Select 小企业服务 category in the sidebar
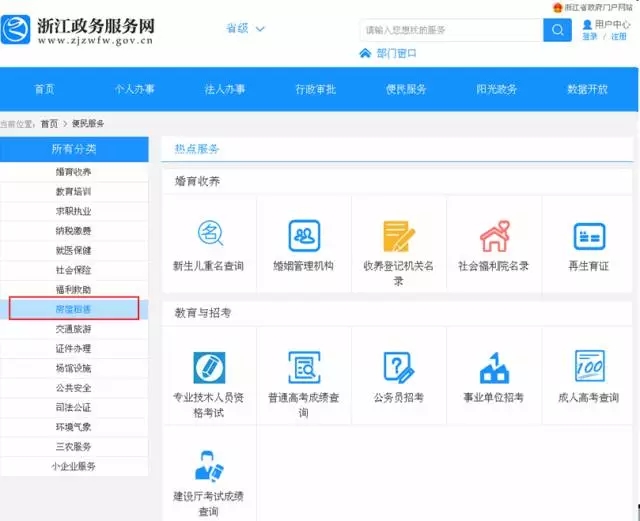Screen dimensions: 640x521 point(73,466)
